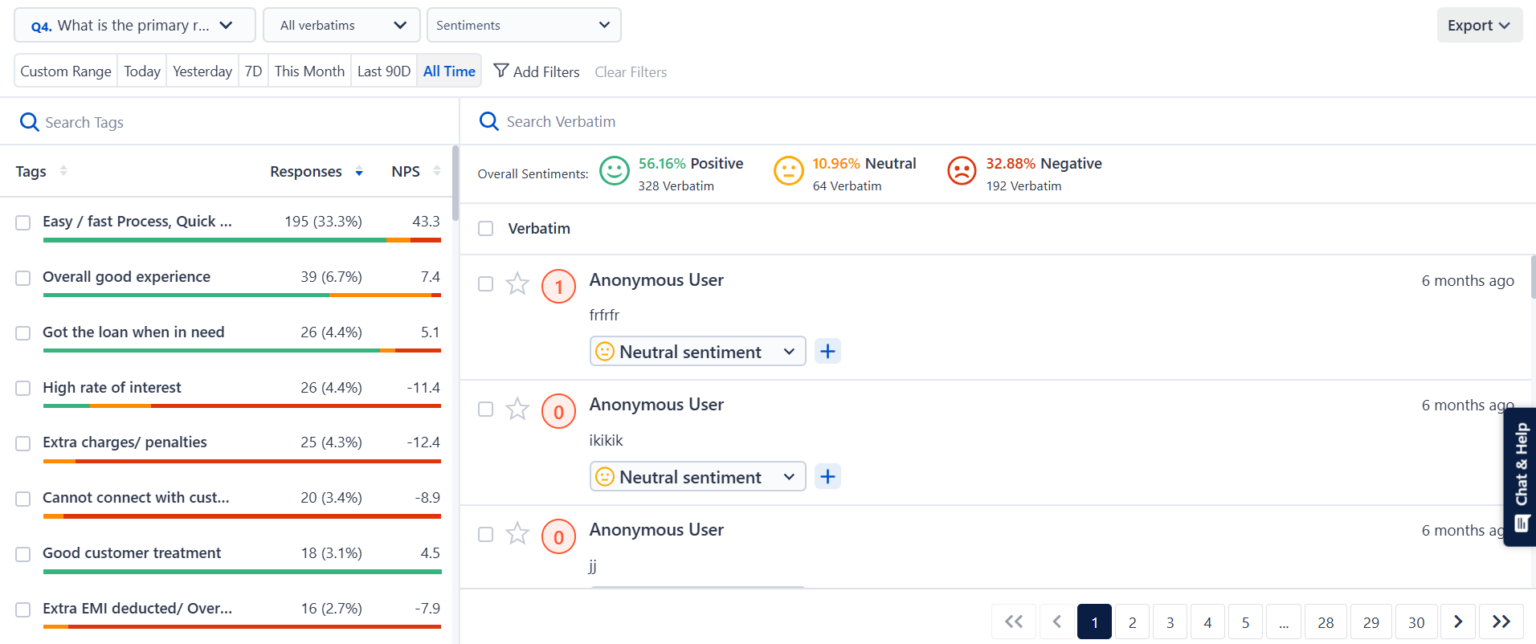Click the sentiment bar under High rate of interest
Screen dimensions: 1536x644
coord(242,407)
